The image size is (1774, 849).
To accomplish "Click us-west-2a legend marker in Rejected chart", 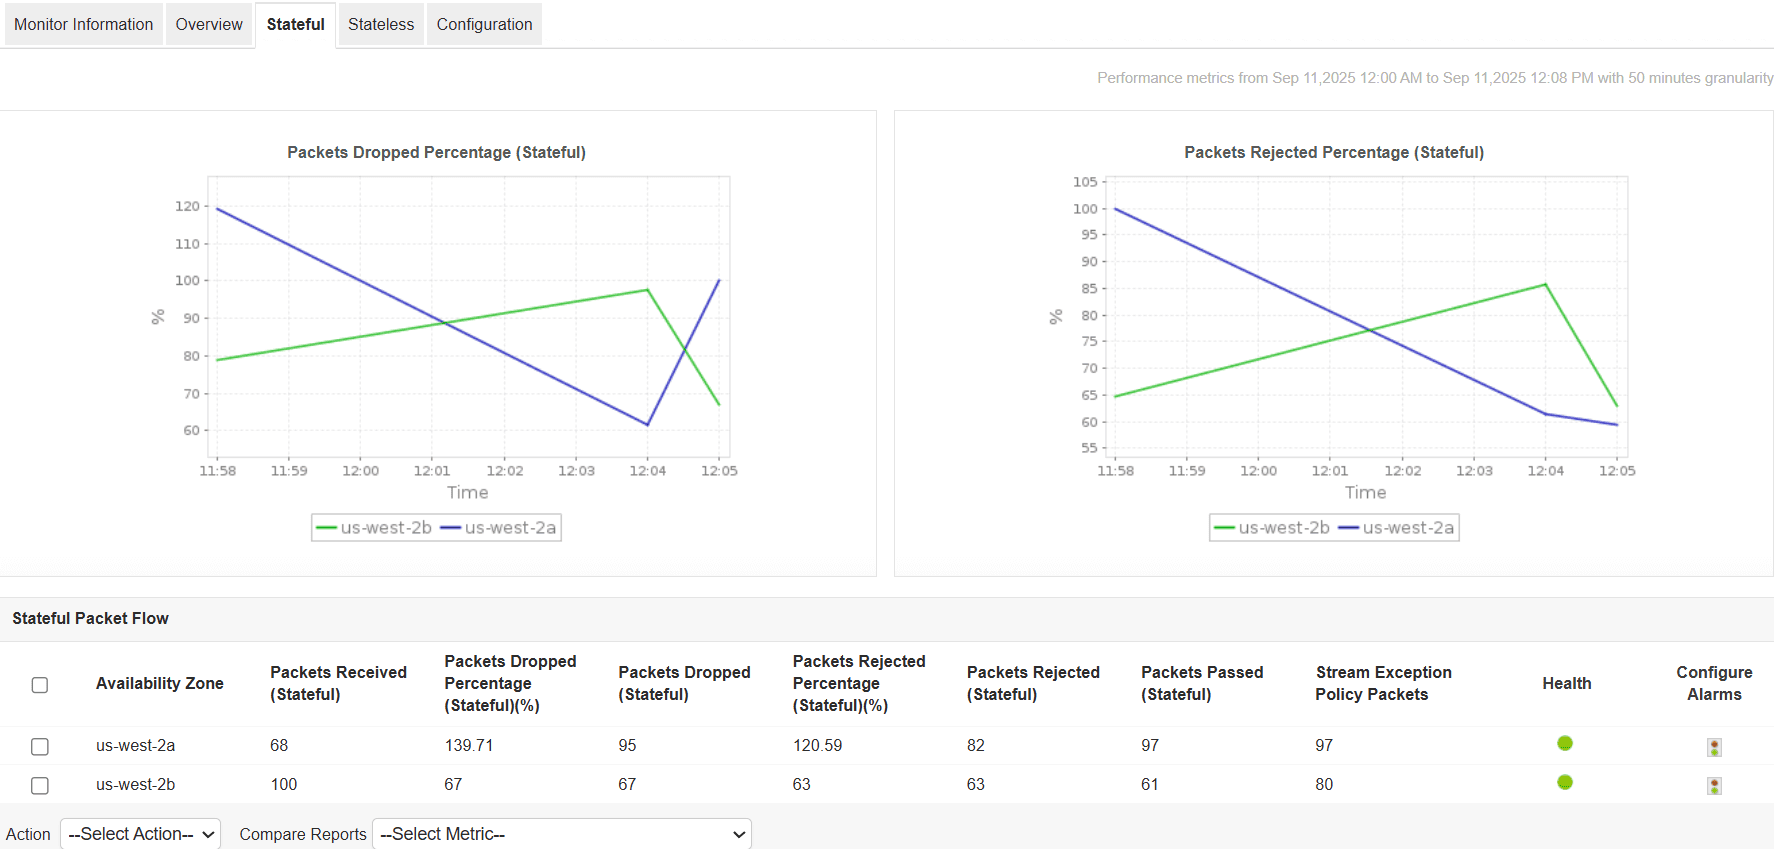I will point(1348,528).
